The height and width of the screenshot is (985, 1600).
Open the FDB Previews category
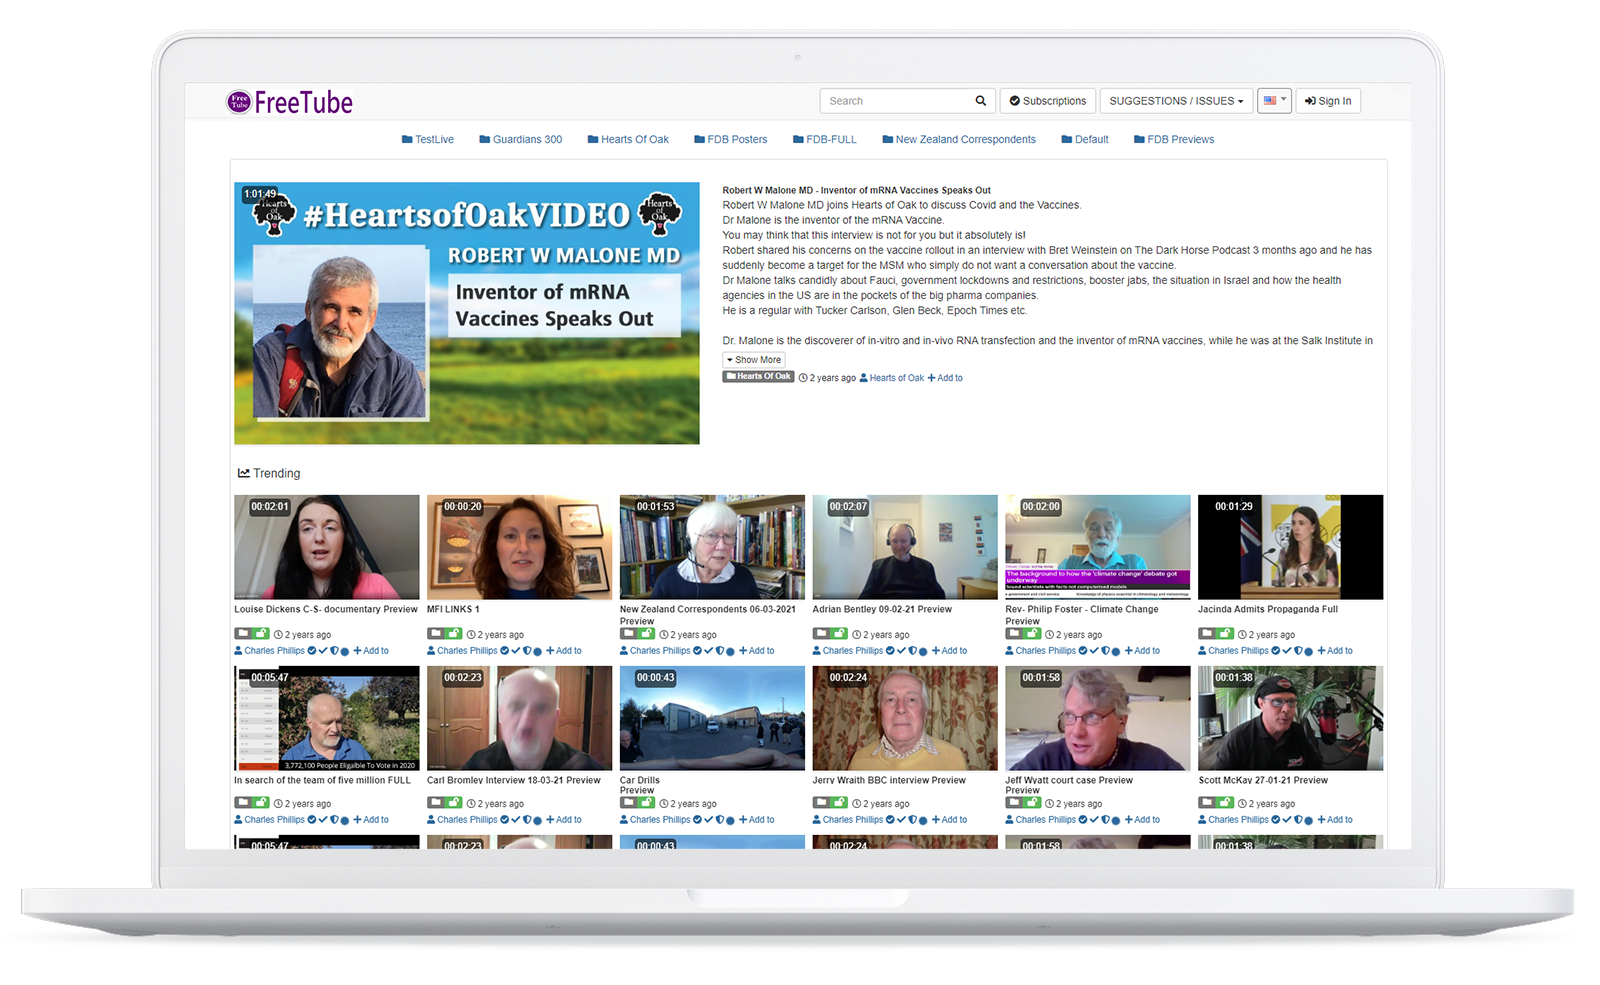click(1174, 140)
